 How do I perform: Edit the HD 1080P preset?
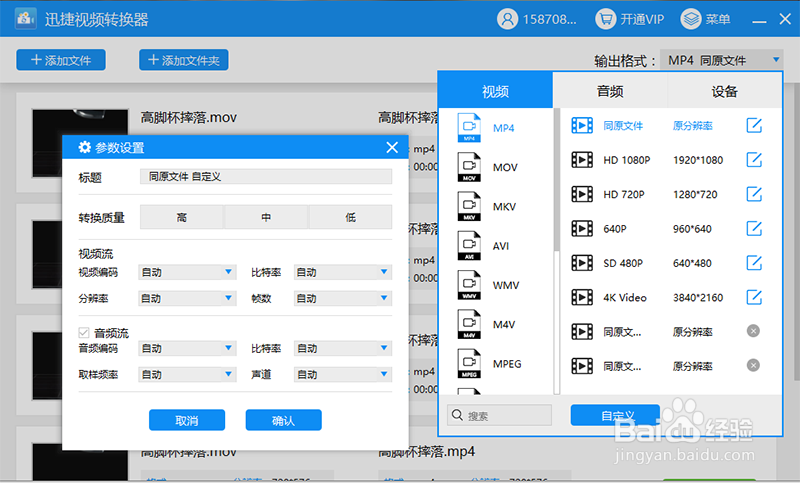click(754, 160)
